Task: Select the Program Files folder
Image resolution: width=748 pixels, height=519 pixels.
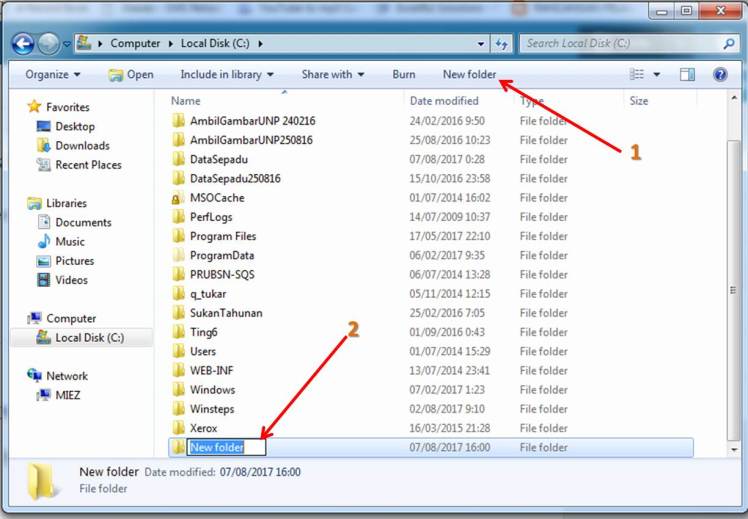Action: [x=222, y=237]
